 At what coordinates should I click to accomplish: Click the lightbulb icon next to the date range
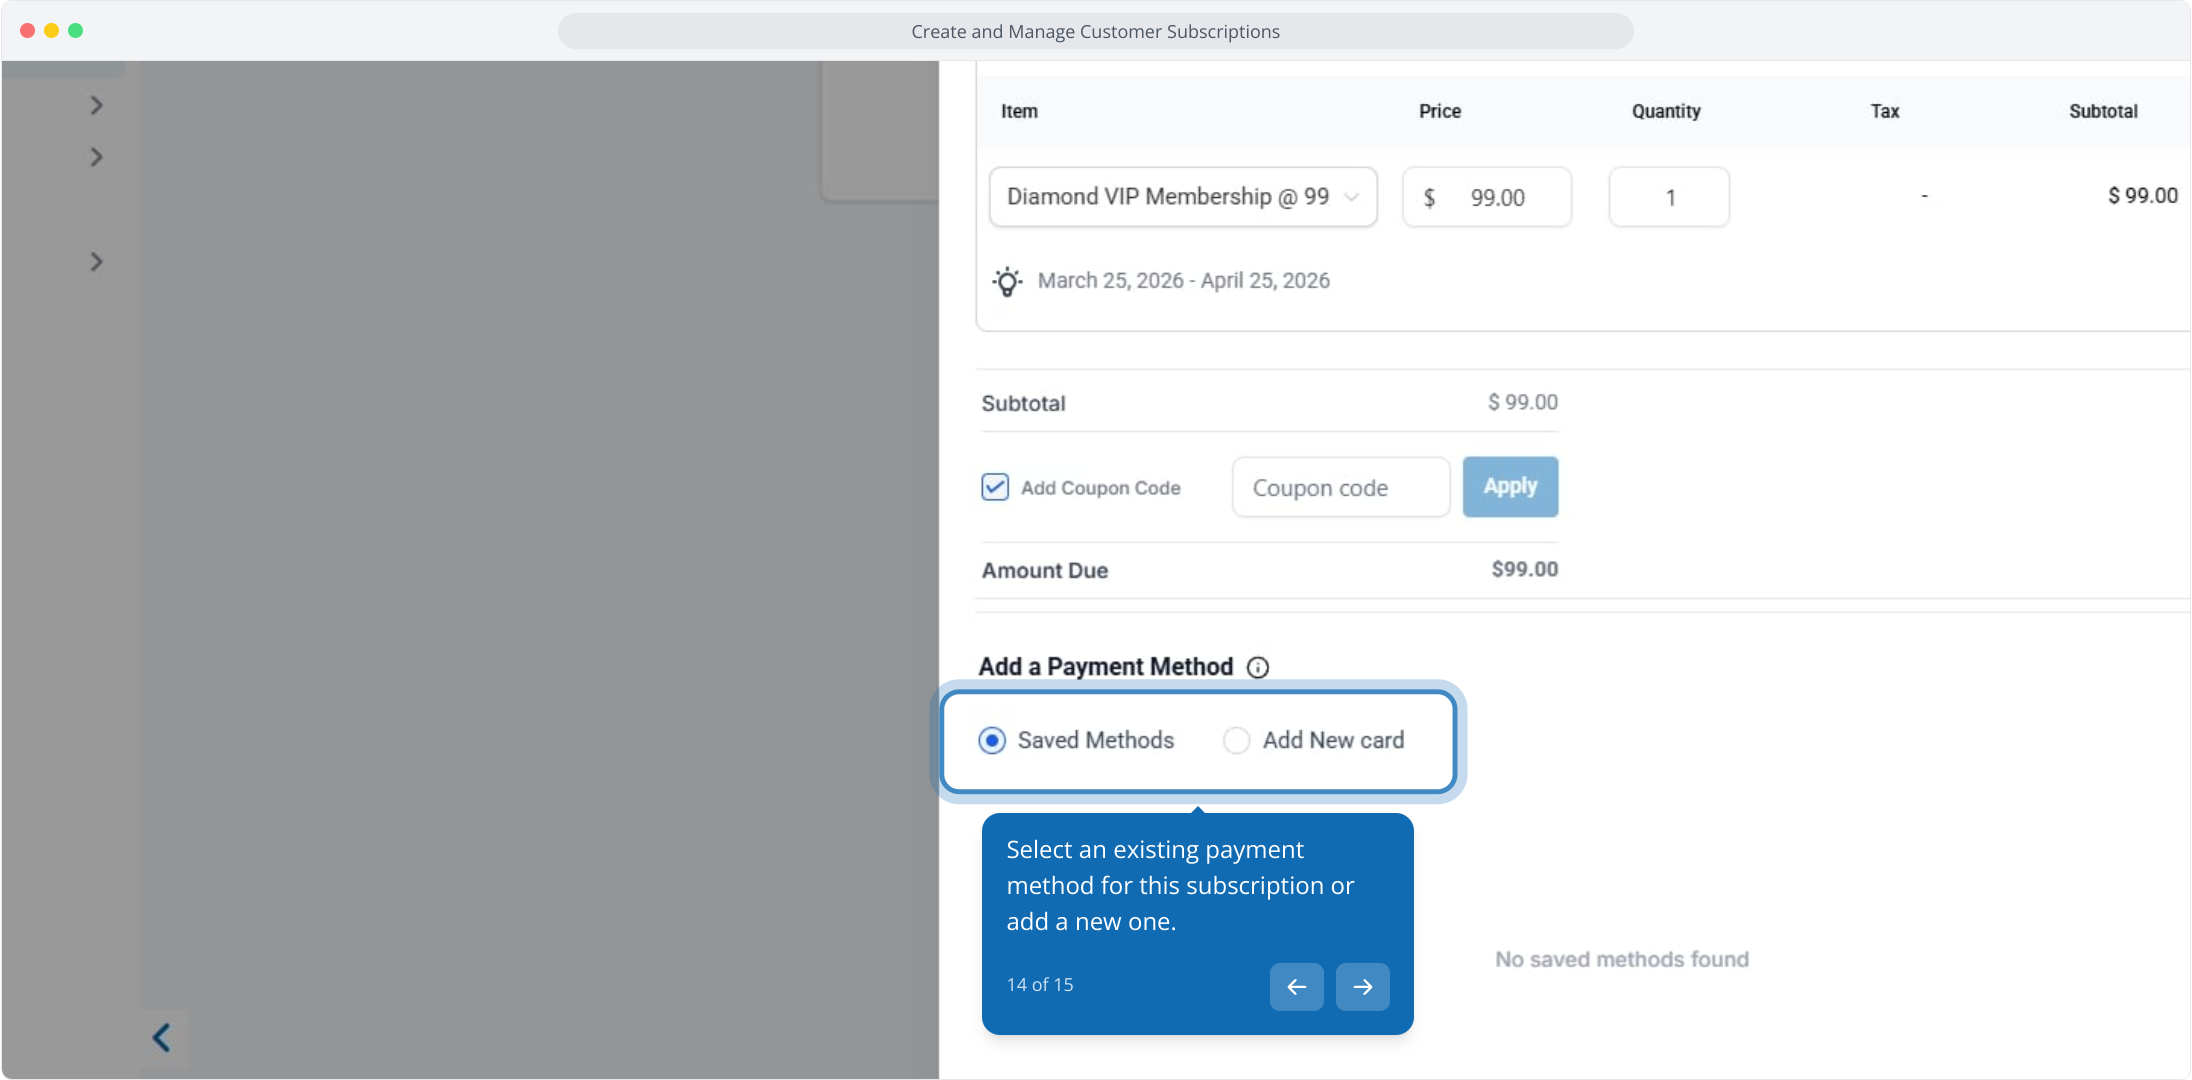1007,282
